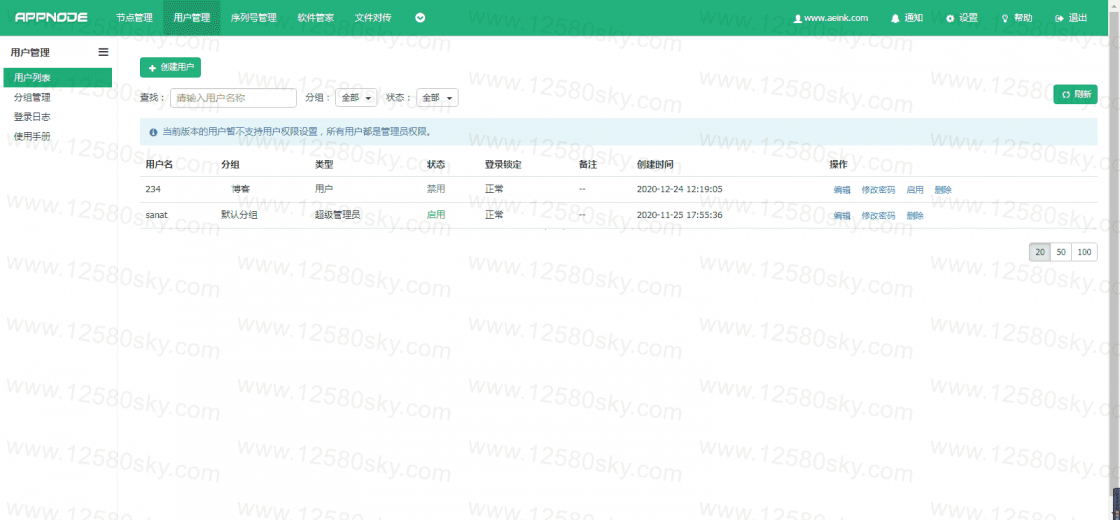Click the 禁用 status of user 234
This screenshot has height=520, width=1120.
(436, 189)
